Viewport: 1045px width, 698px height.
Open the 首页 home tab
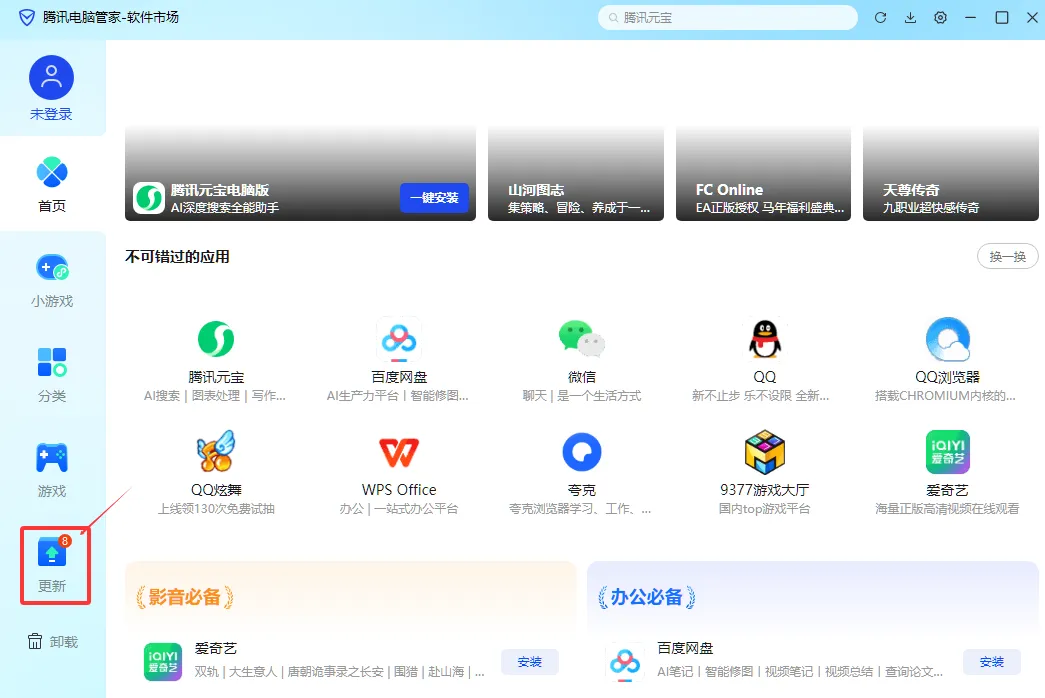click(52, 184)
